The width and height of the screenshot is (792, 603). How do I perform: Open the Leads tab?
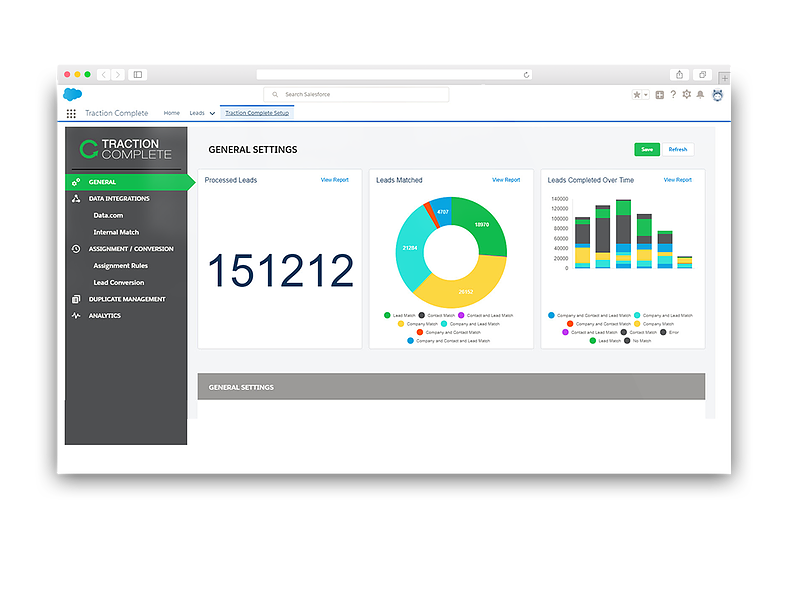[x=197, y=113]
